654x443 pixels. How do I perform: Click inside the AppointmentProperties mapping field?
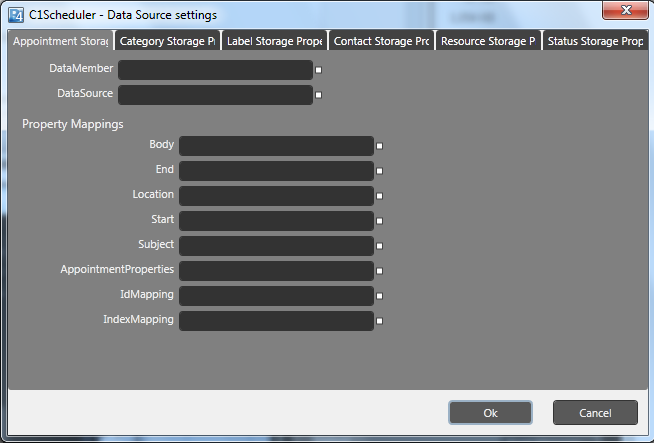click(276, 271)
